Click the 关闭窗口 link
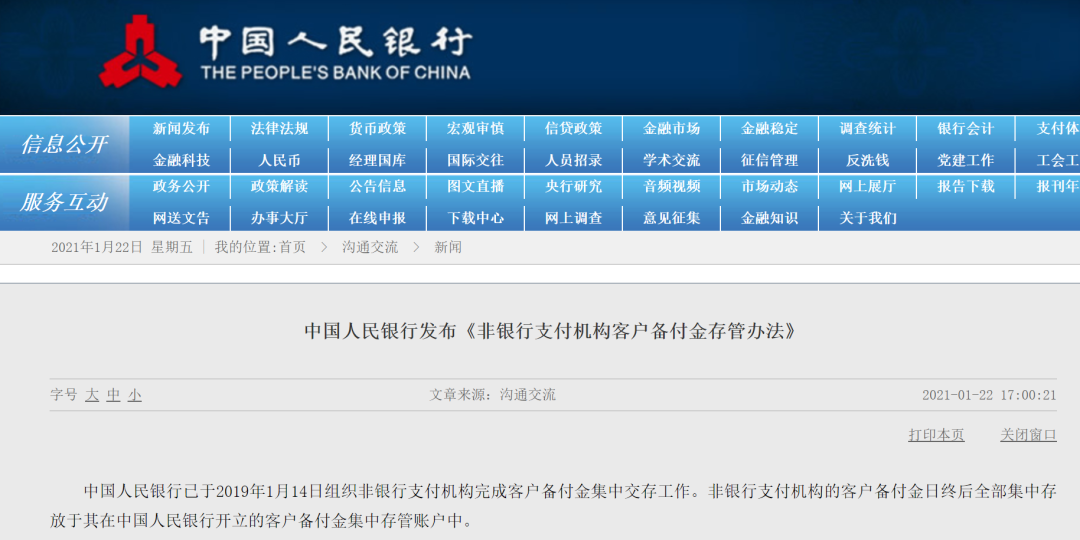Image resolution: width=1080 pixels, height=540 pixels. (x=1028, y=435)
